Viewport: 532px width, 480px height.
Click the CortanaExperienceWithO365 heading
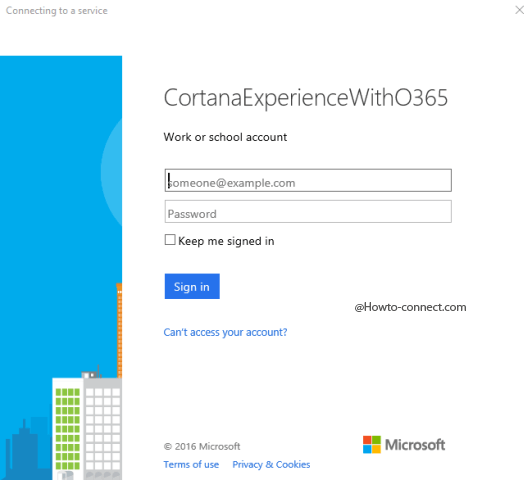coord(306,98)
